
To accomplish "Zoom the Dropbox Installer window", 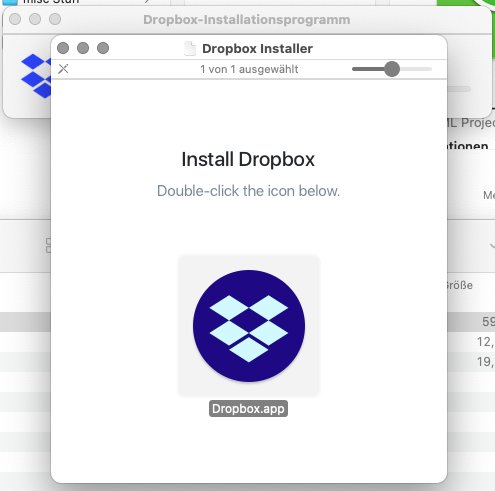I will 103,48.
